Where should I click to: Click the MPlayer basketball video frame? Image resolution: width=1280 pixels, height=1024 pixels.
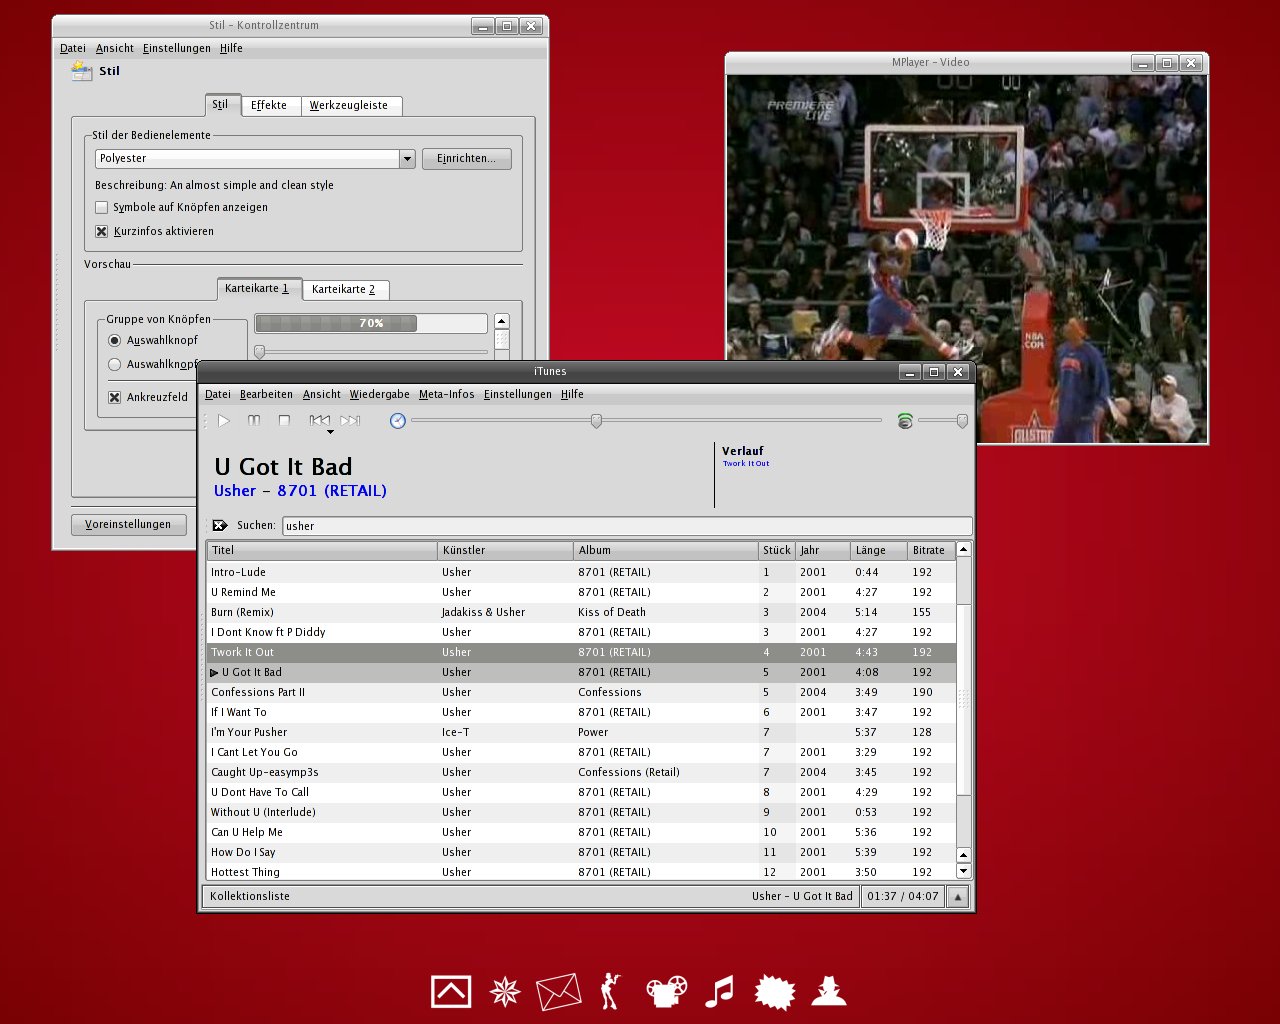(x=966, y=259)
